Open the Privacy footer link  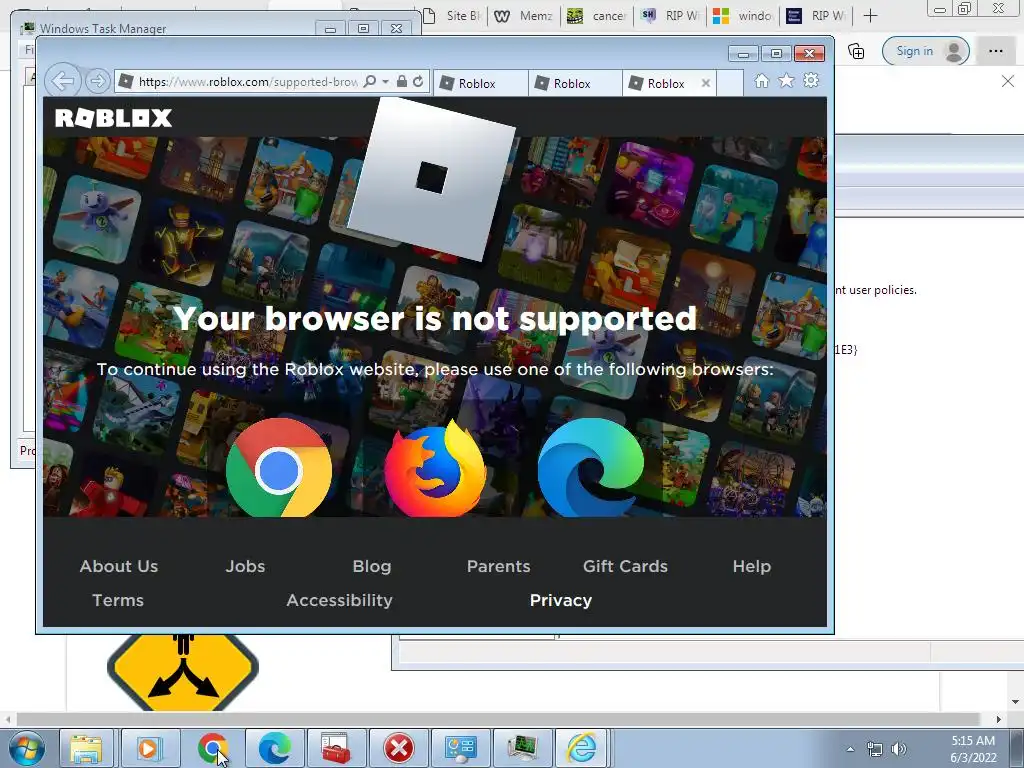pos(561,600)
